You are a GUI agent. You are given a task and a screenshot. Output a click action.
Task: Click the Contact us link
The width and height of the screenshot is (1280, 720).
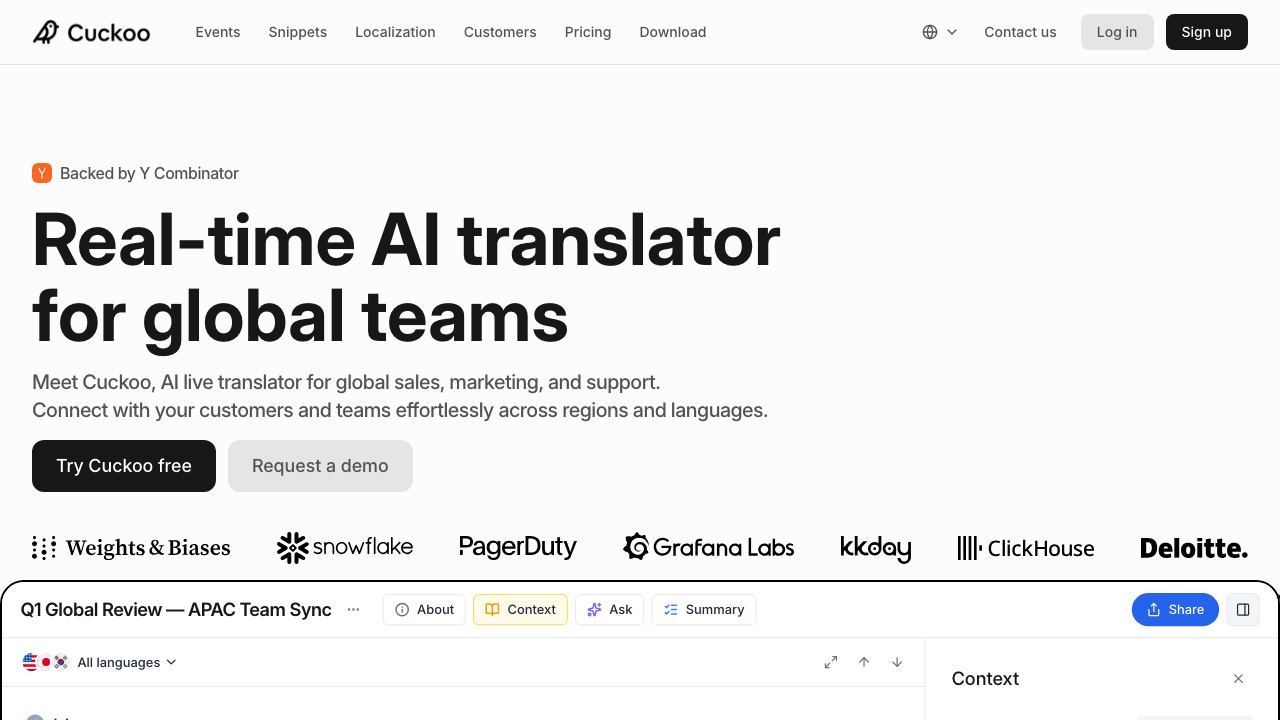(1020, 32)
